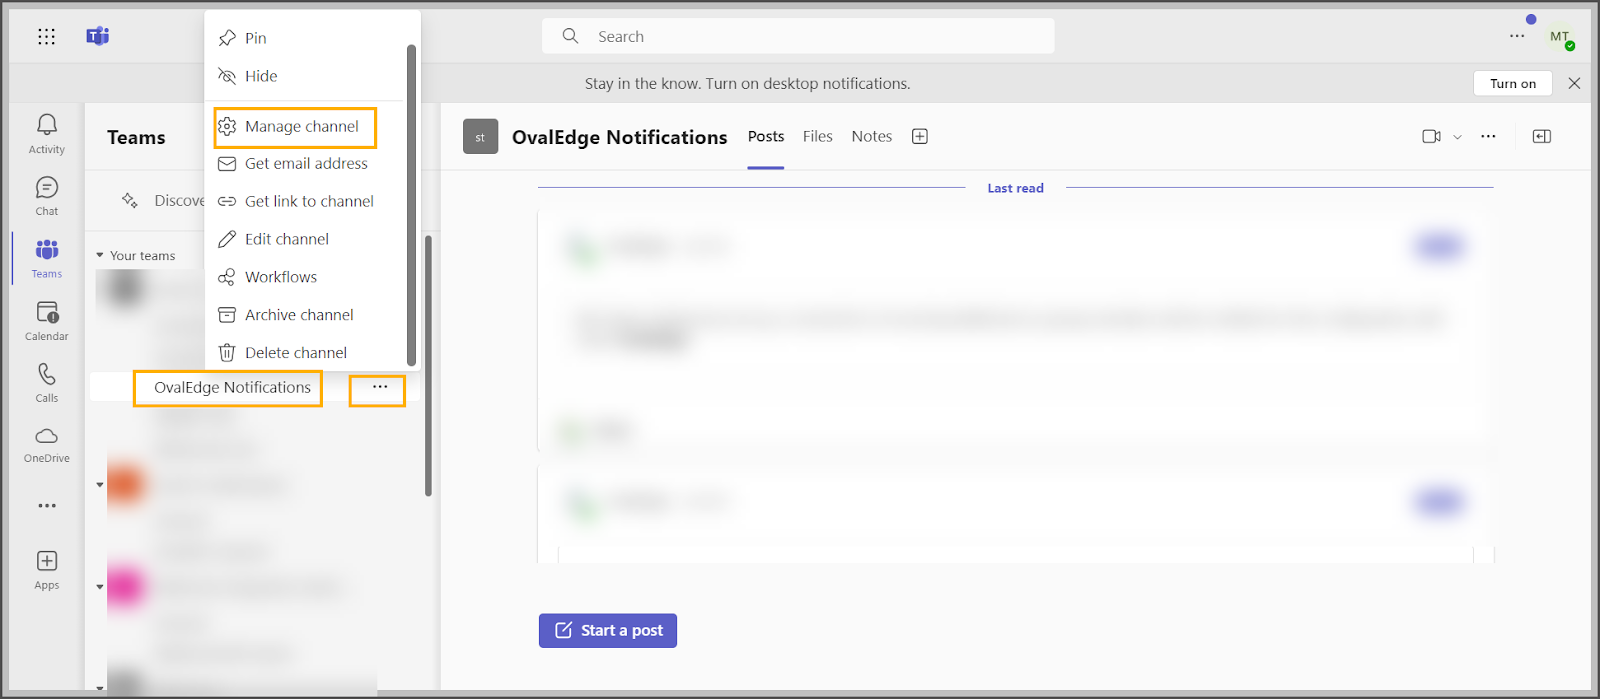The width and height of the screenshot is (1600, 699).
Task: Open Chat from the left rail
Action: coord(46,195)
